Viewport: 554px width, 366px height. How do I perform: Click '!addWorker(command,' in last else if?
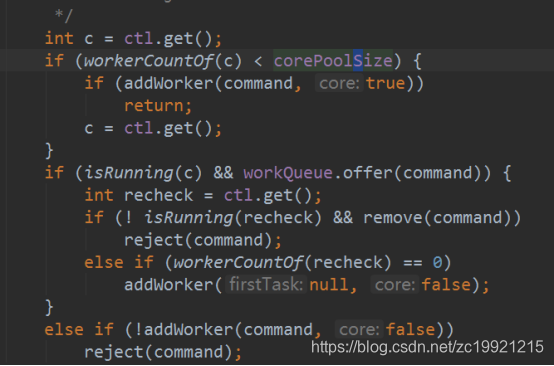(228, 330)
